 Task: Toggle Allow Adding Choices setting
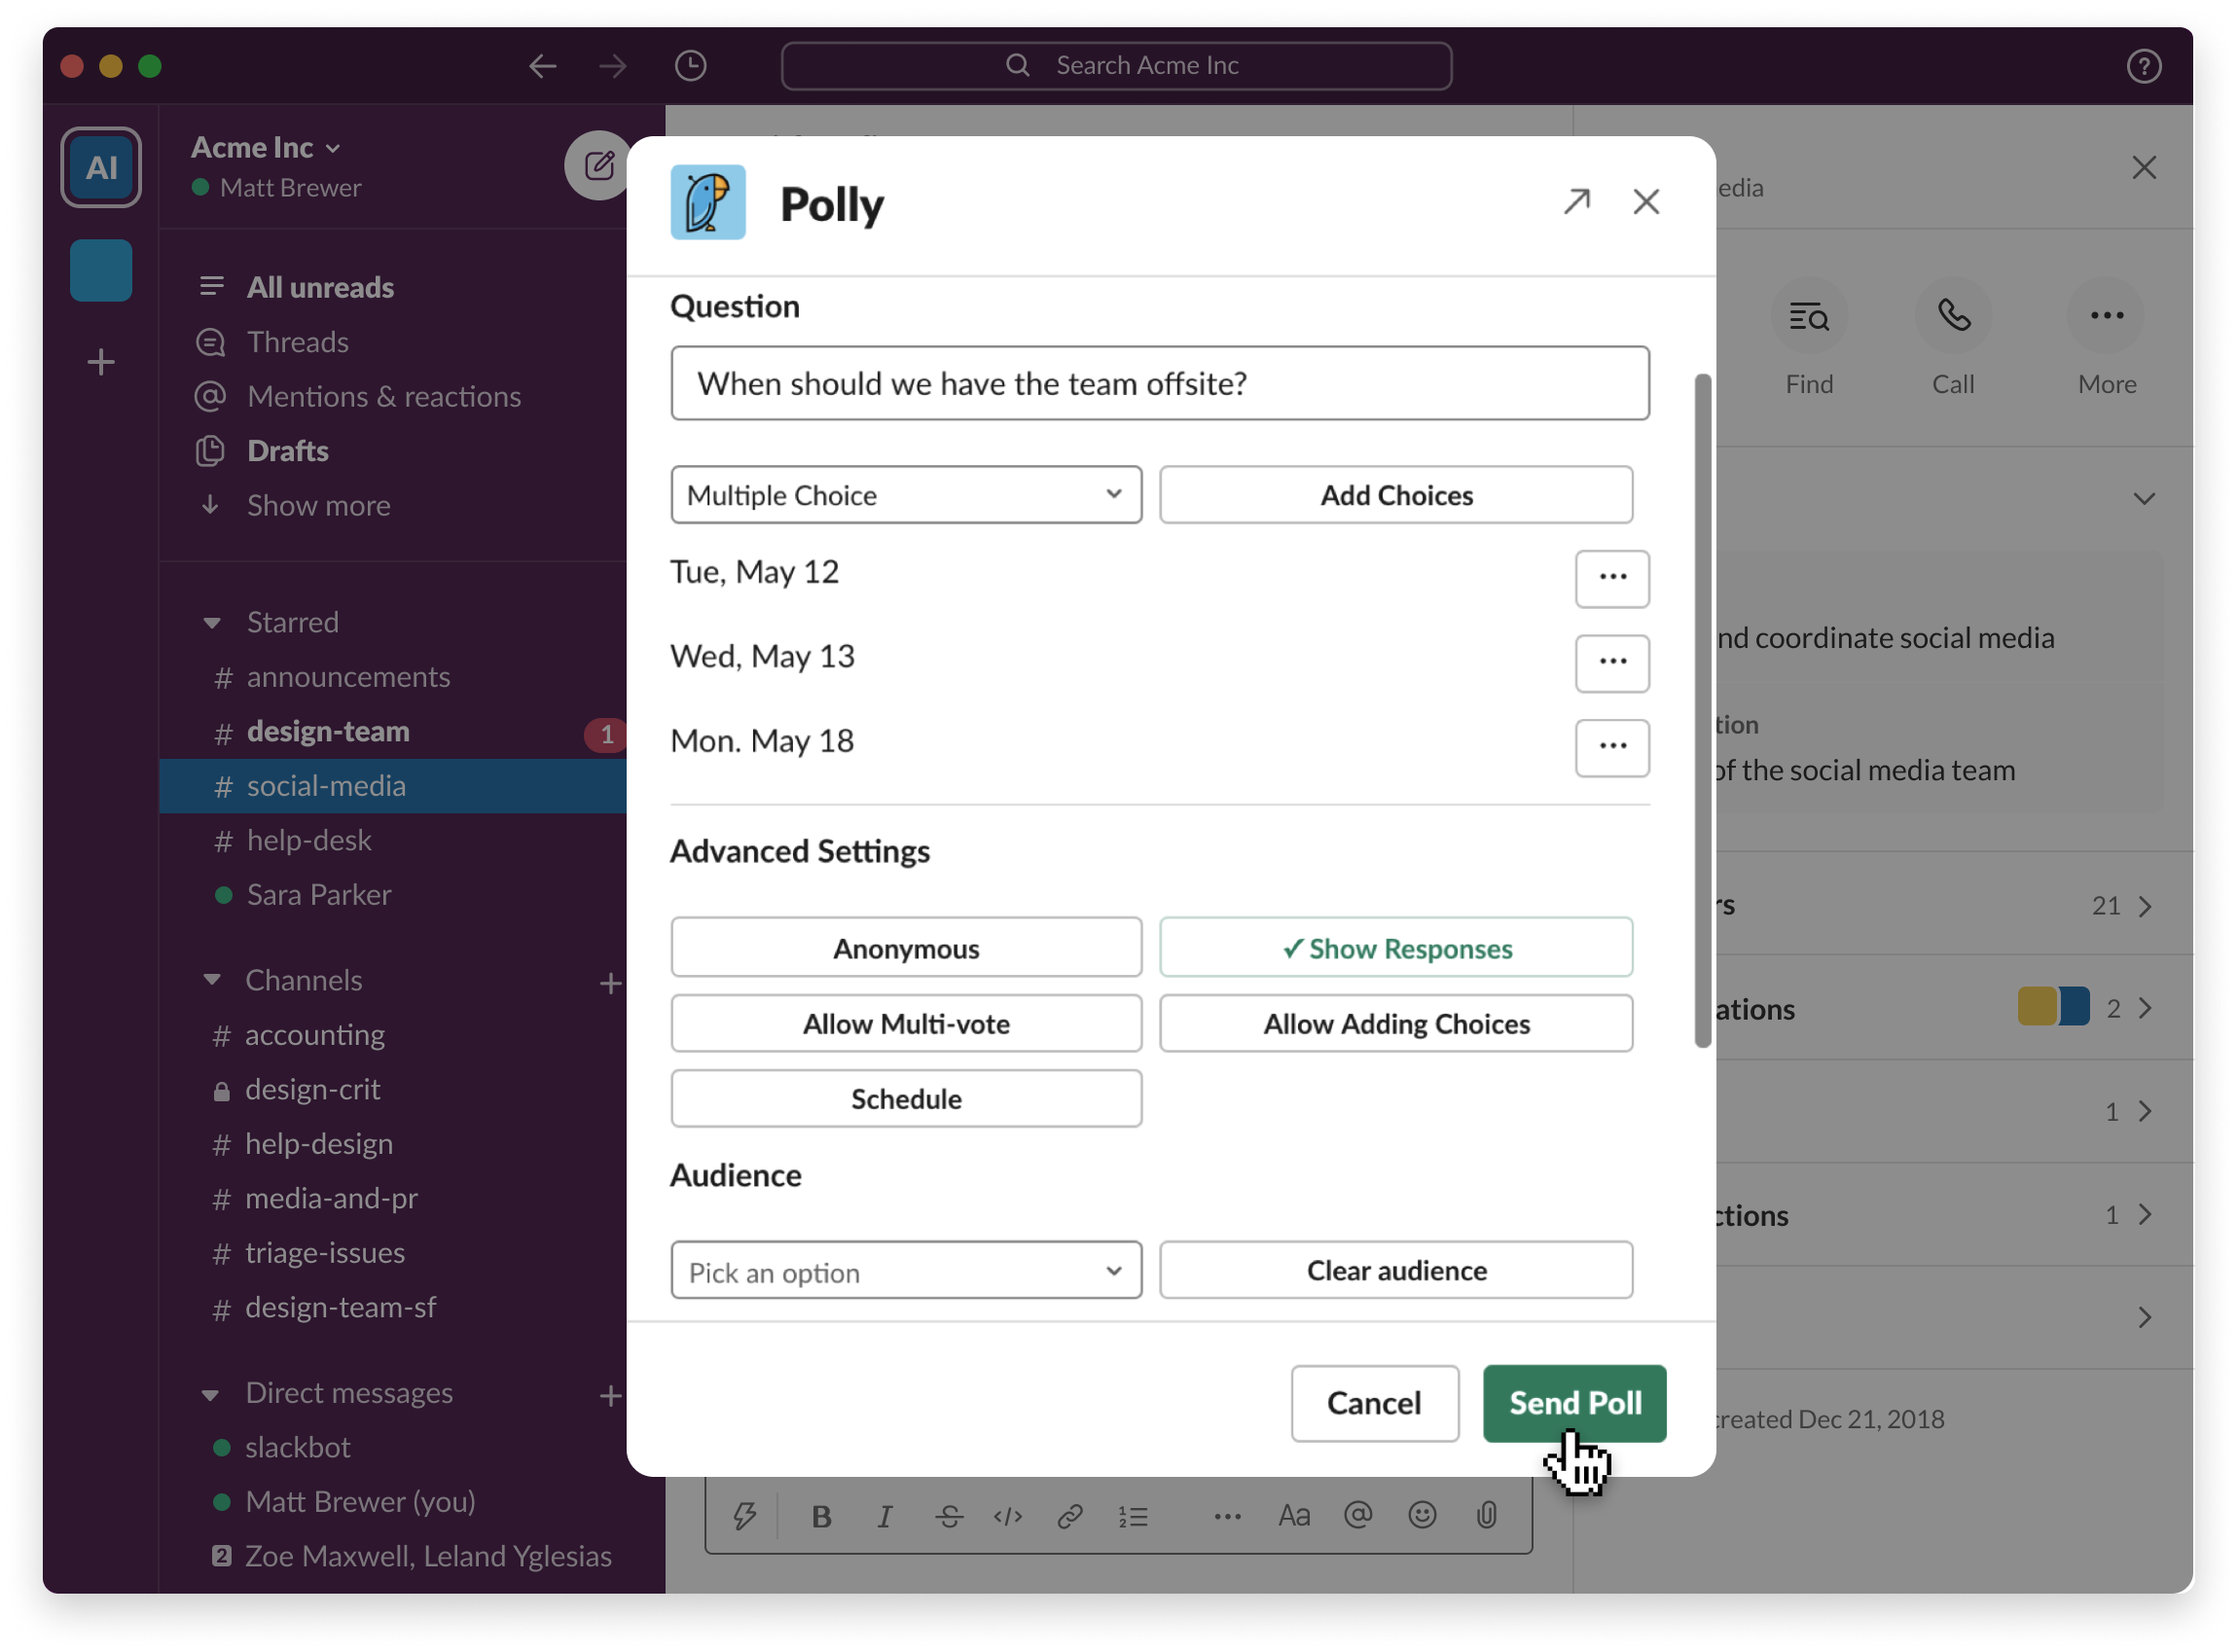pos(1396,1023)
